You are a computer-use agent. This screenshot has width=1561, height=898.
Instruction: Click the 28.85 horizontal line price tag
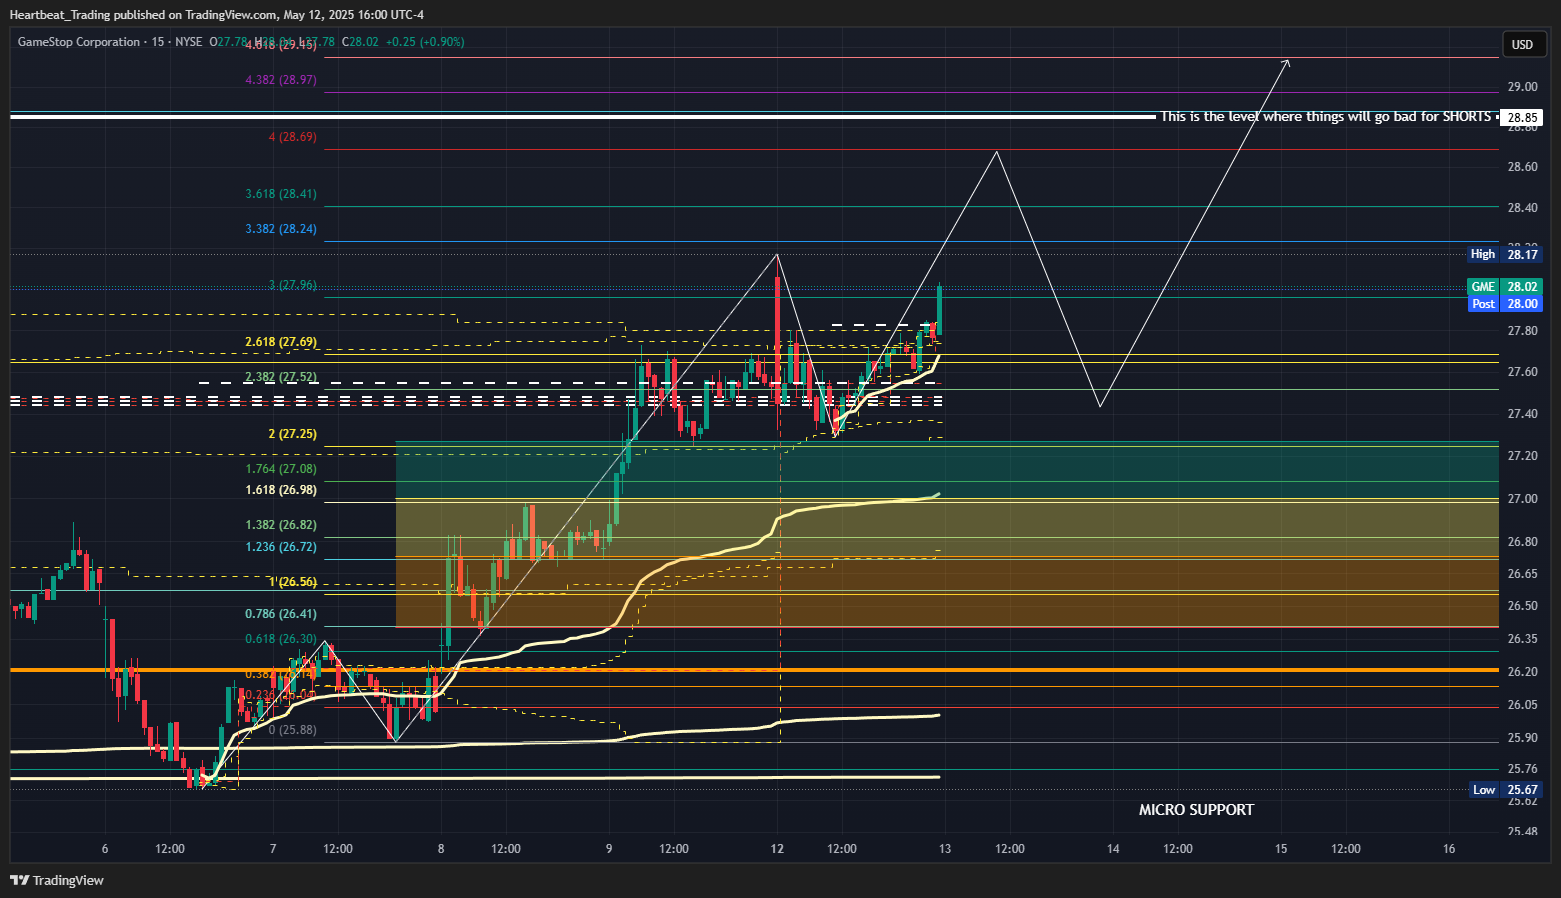coord(1522,118)
